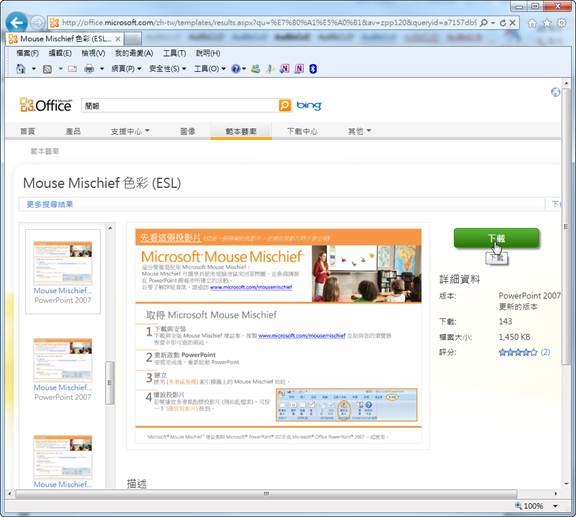
Task: Open the 安全性(S) dropdown
Action: [x=168, y=69]
